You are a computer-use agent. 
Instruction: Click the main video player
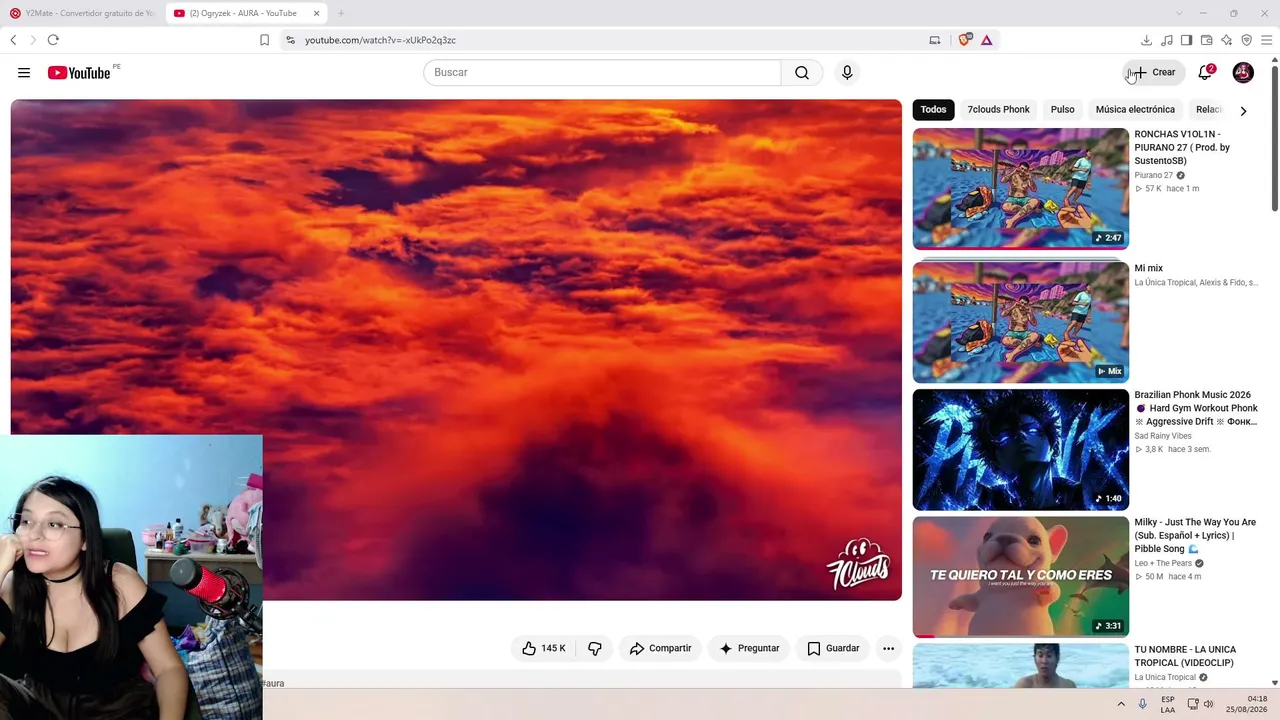(456, 350)
